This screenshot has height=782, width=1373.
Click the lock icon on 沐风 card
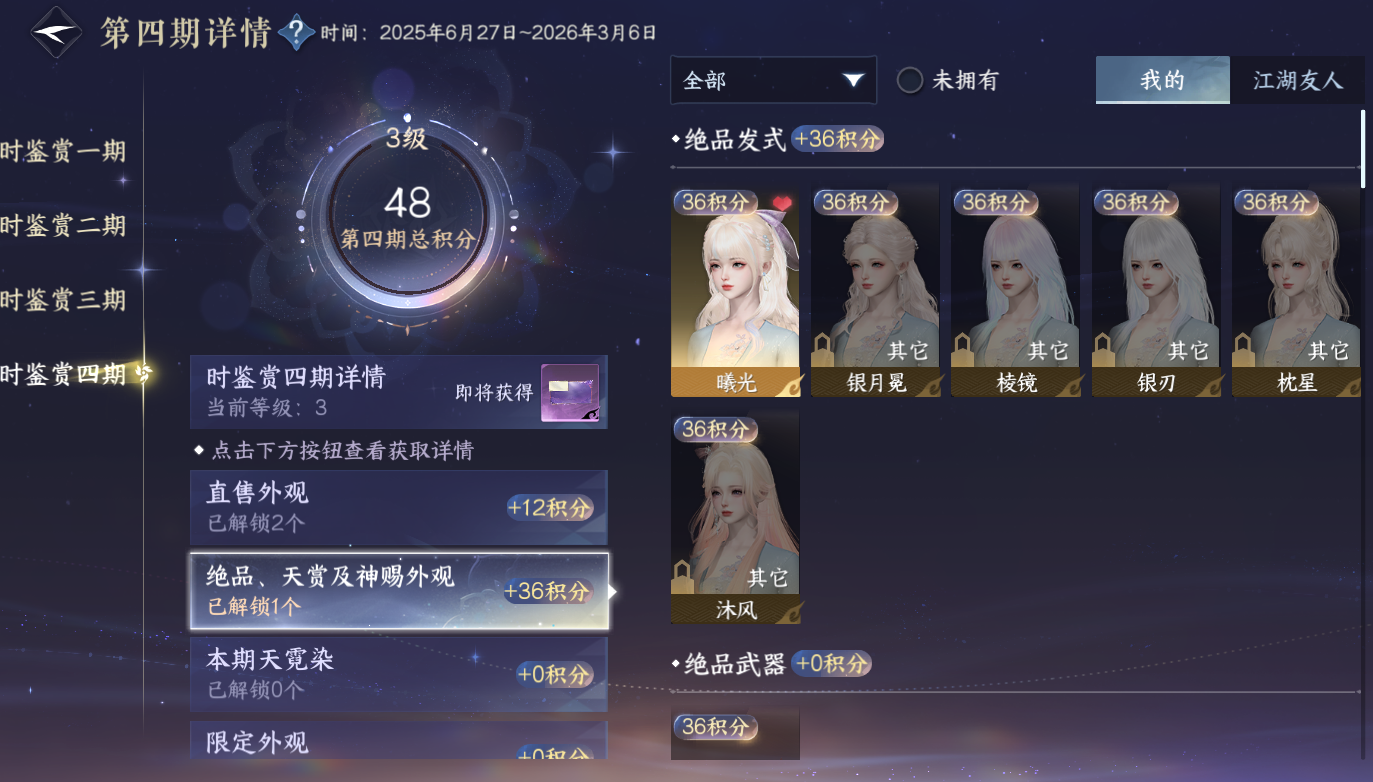(684, 578)
